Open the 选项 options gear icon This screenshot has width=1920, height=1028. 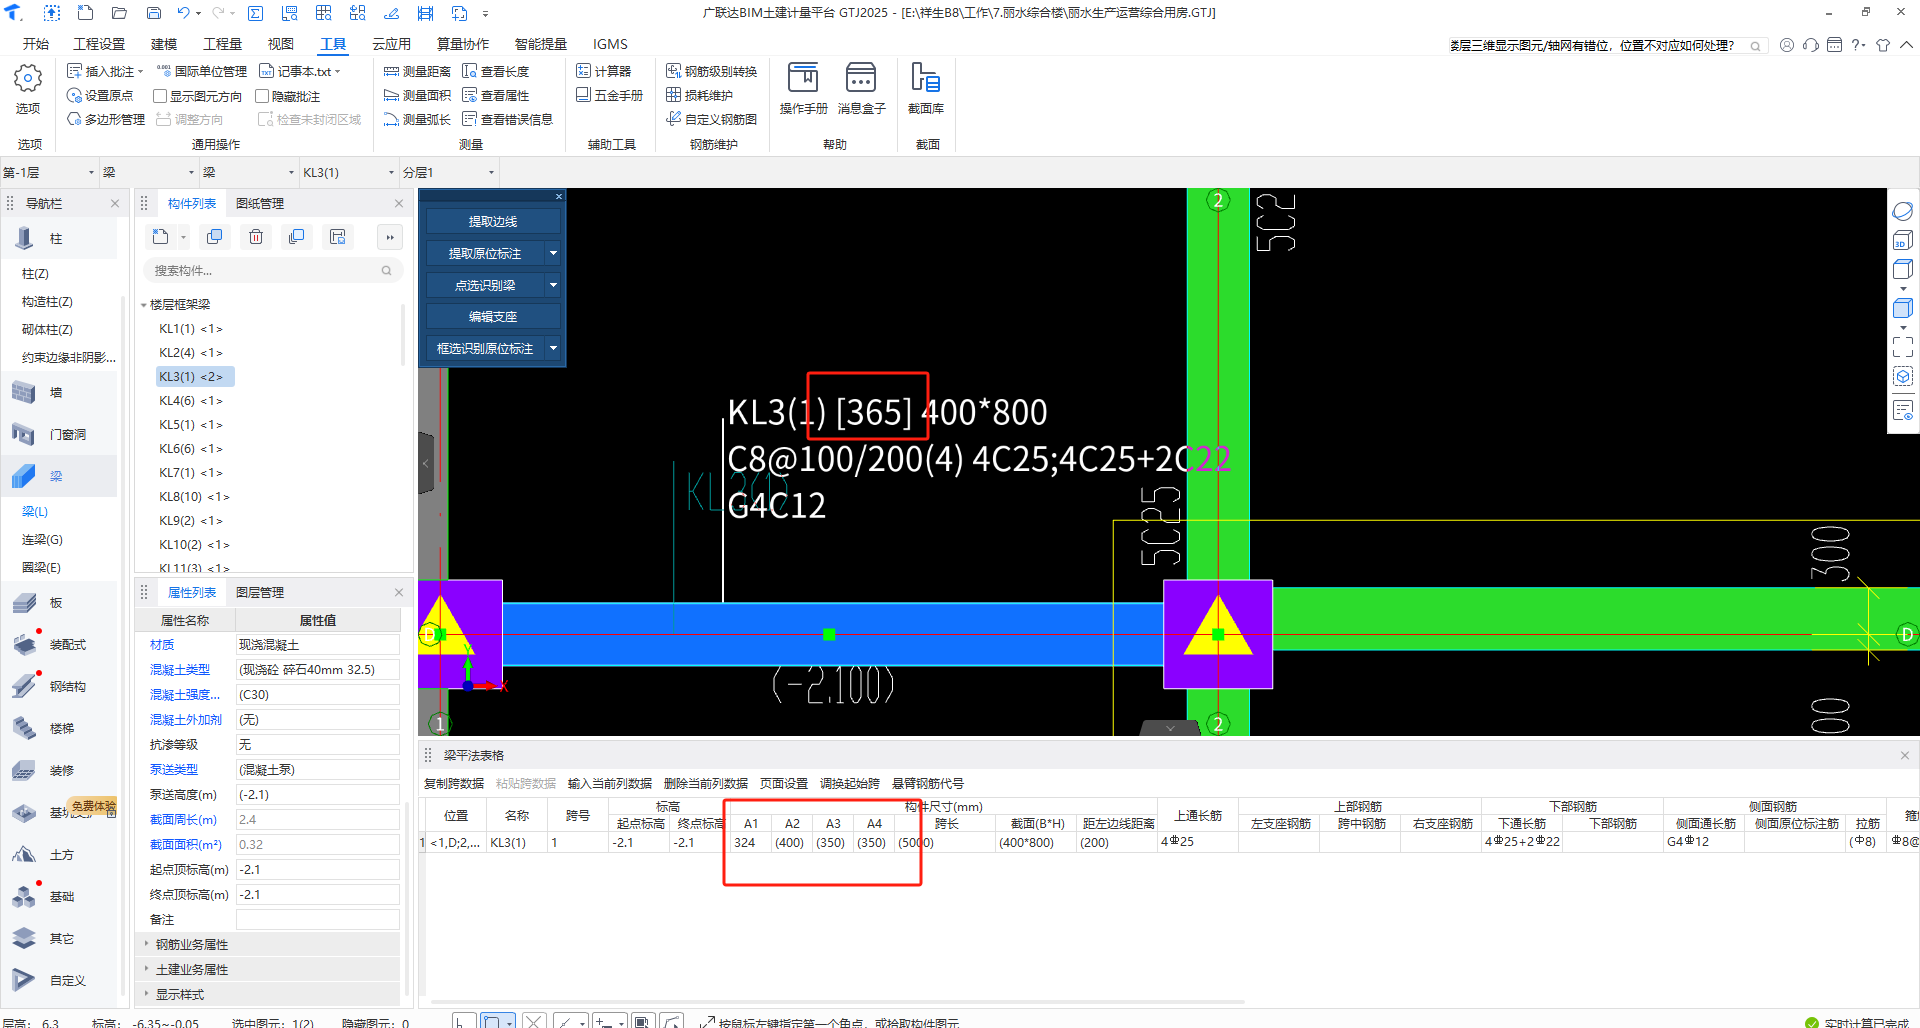28,78
